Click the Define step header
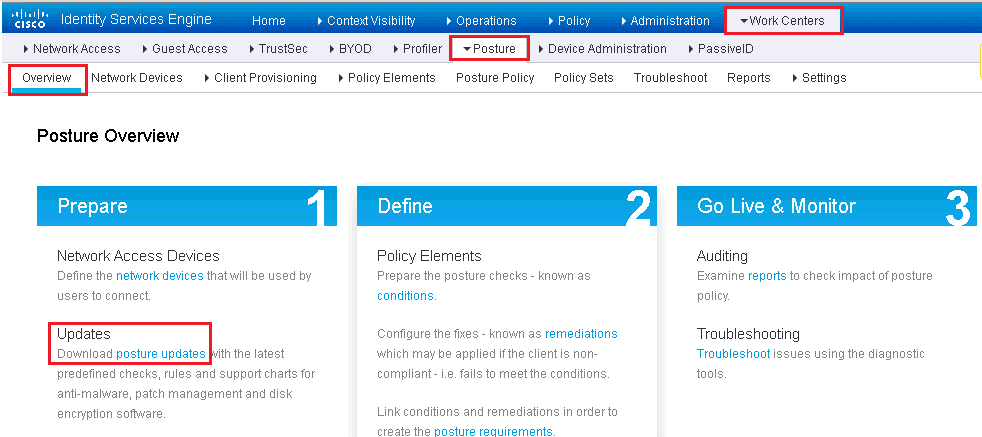Image resolution: width=982 pixels, height=437 pixels. pos(507,206)
